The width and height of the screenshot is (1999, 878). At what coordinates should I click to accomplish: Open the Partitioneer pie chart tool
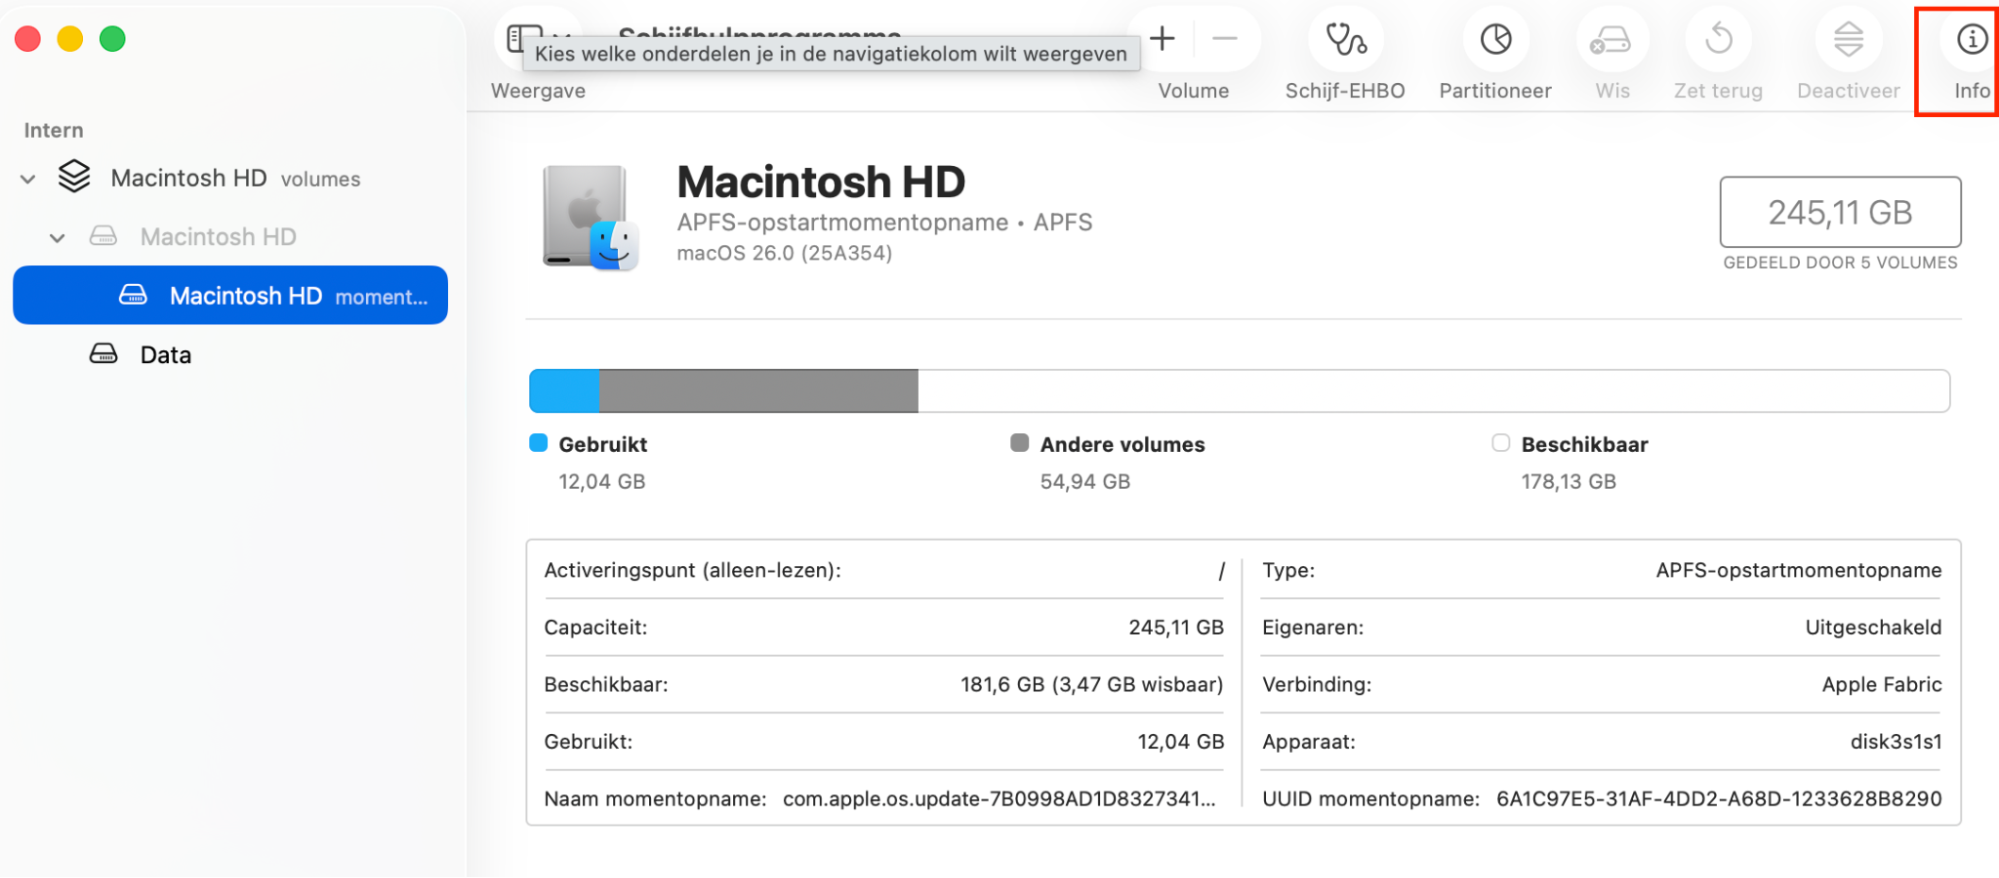pyautogui.click(x=1496, y=39)
